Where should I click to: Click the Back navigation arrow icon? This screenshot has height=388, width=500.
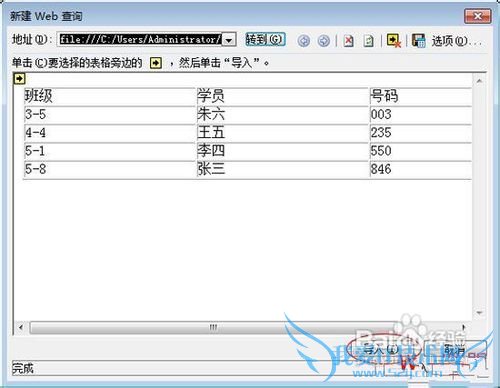pyautogui.click(x=303, y=41)
